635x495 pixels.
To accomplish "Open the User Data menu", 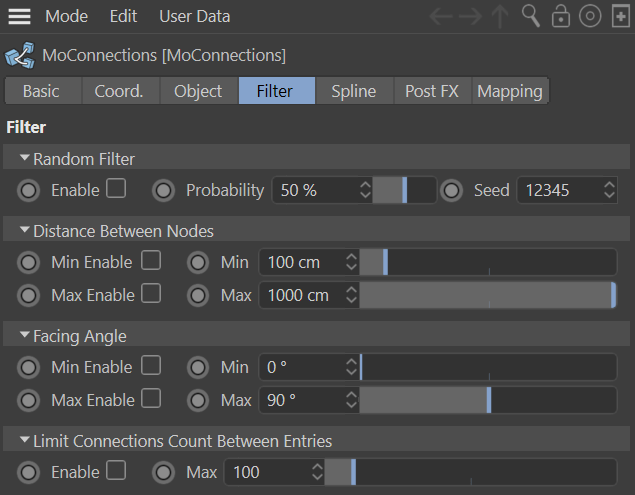I will coord(194,17).
